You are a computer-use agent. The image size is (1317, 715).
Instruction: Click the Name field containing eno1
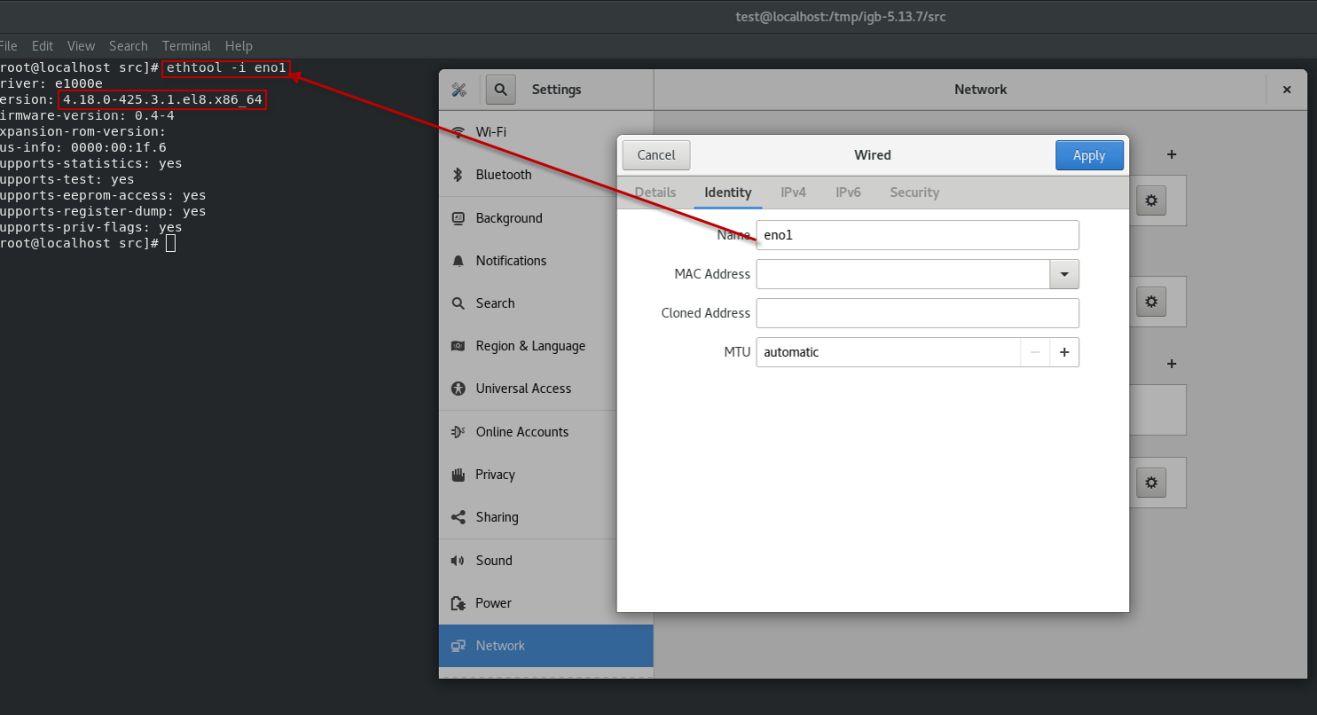coord(918,235)
